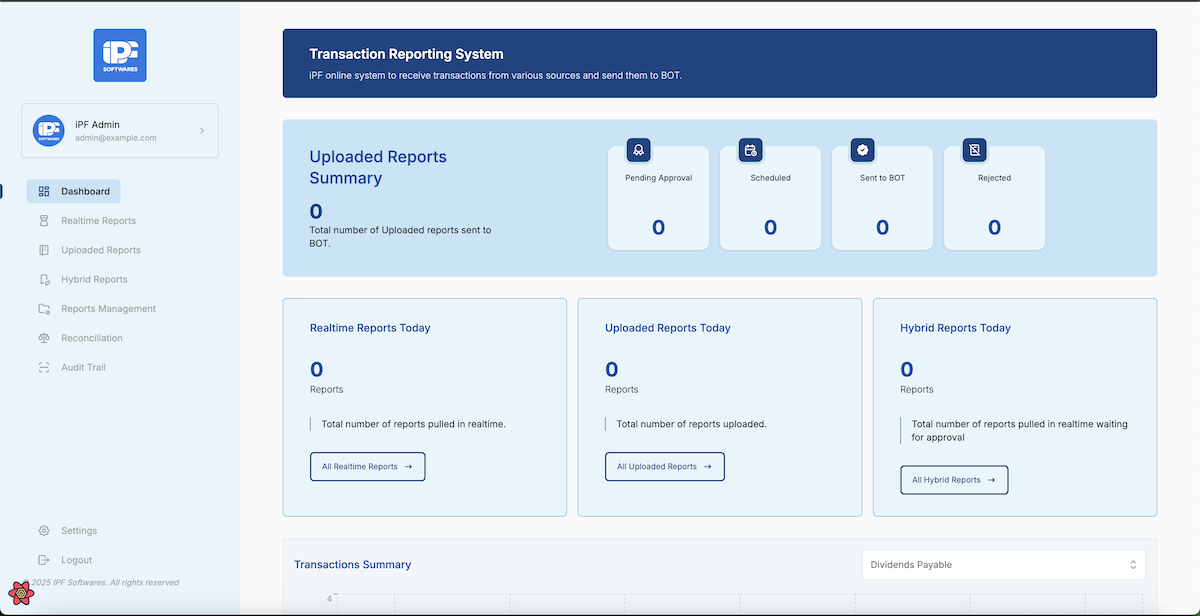Click the Dashboard grid icon
This screenshot has height=616, width=1200.
pyautogui.click(x=44, y=191)
